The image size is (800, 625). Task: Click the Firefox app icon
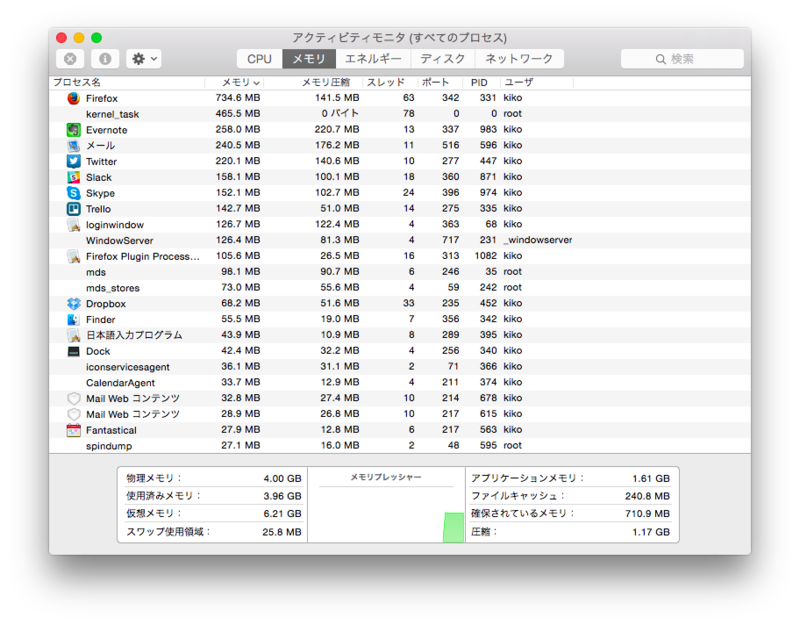click(73, 98)
